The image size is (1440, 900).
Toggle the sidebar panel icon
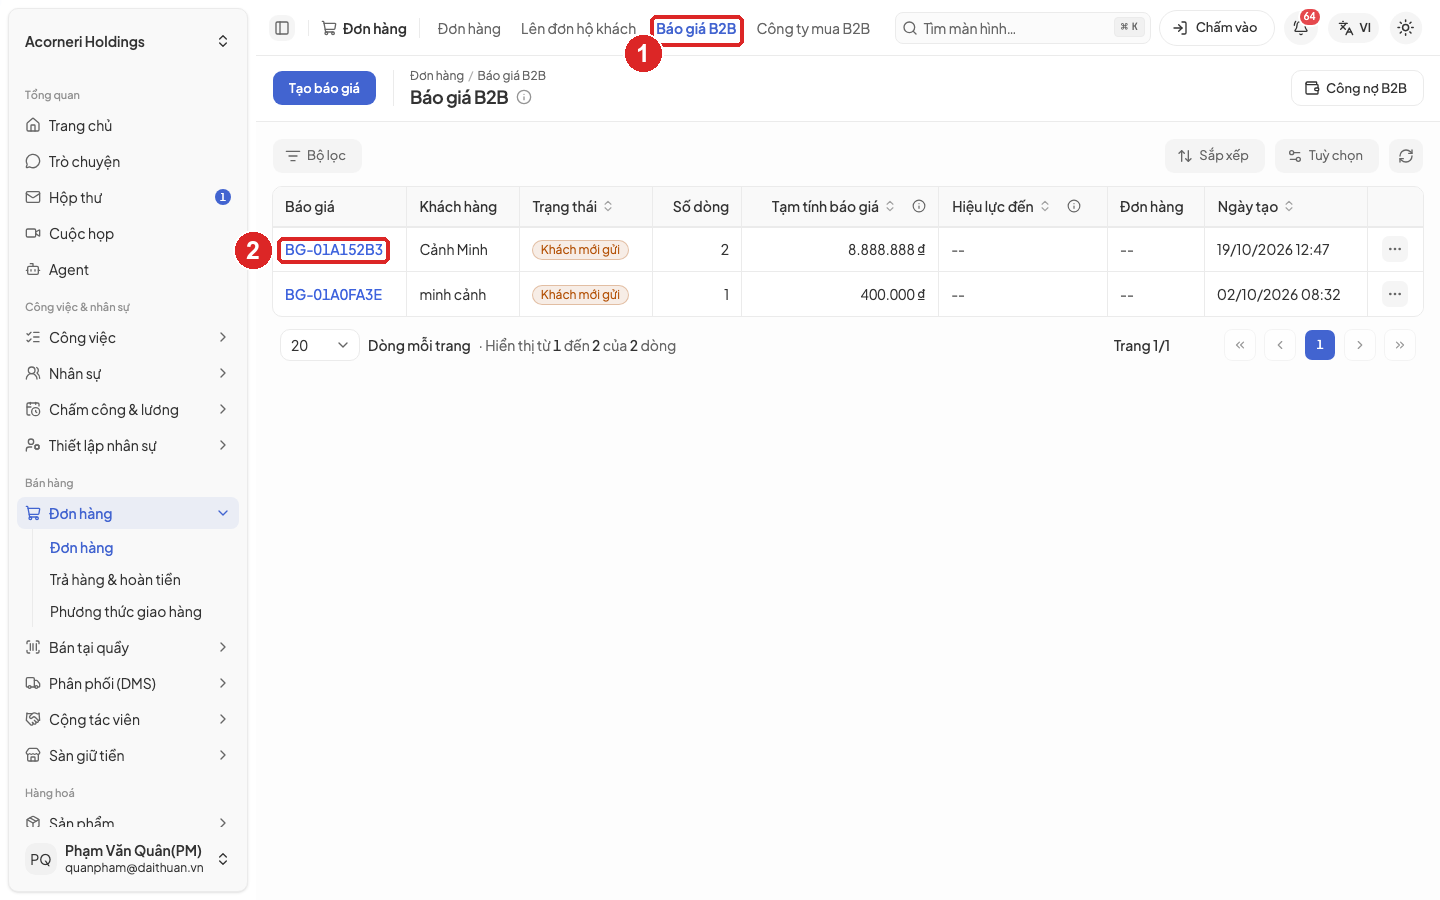[x=282, y=28]
